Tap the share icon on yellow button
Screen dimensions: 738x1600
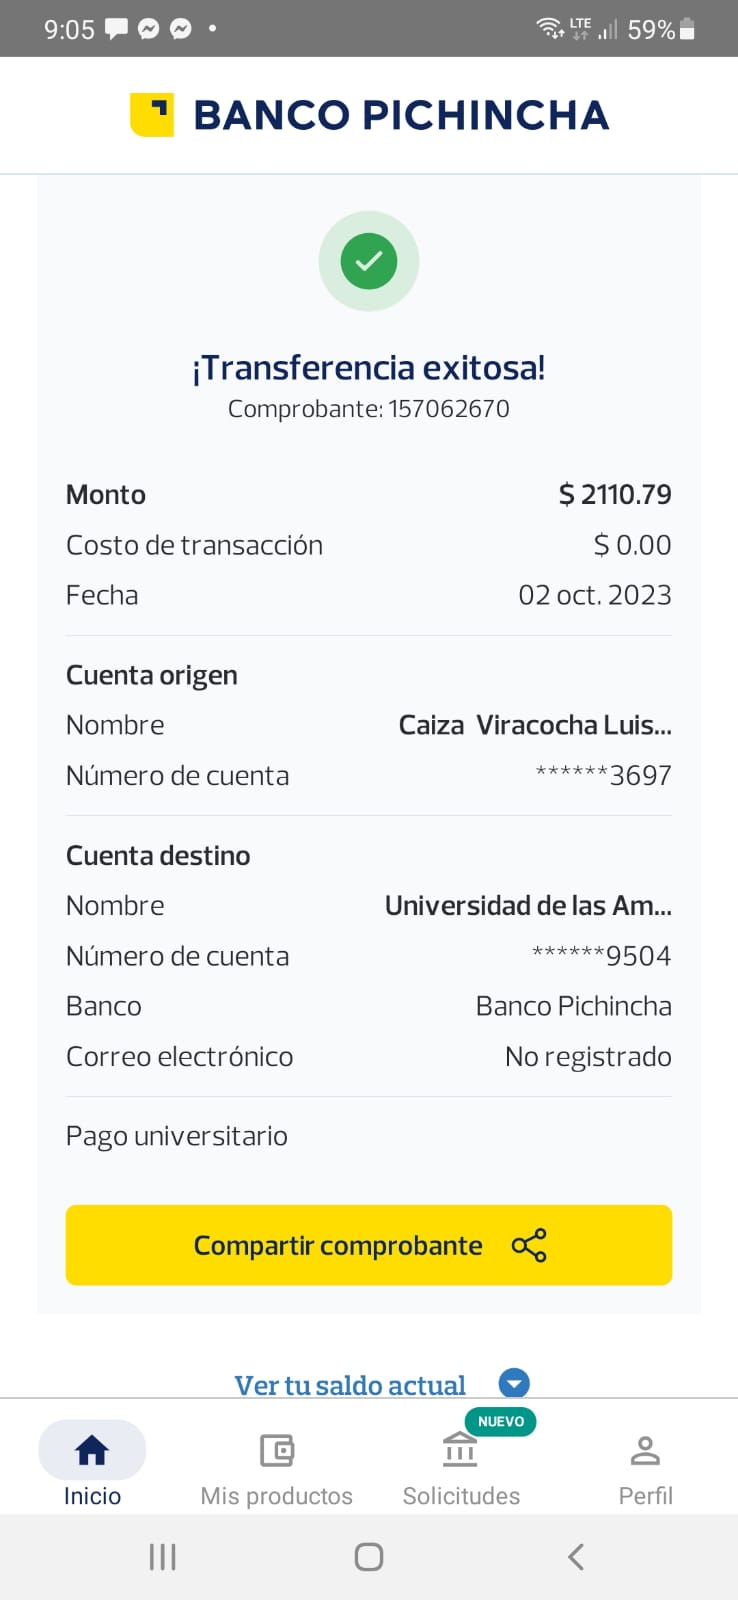(529, 1245)
